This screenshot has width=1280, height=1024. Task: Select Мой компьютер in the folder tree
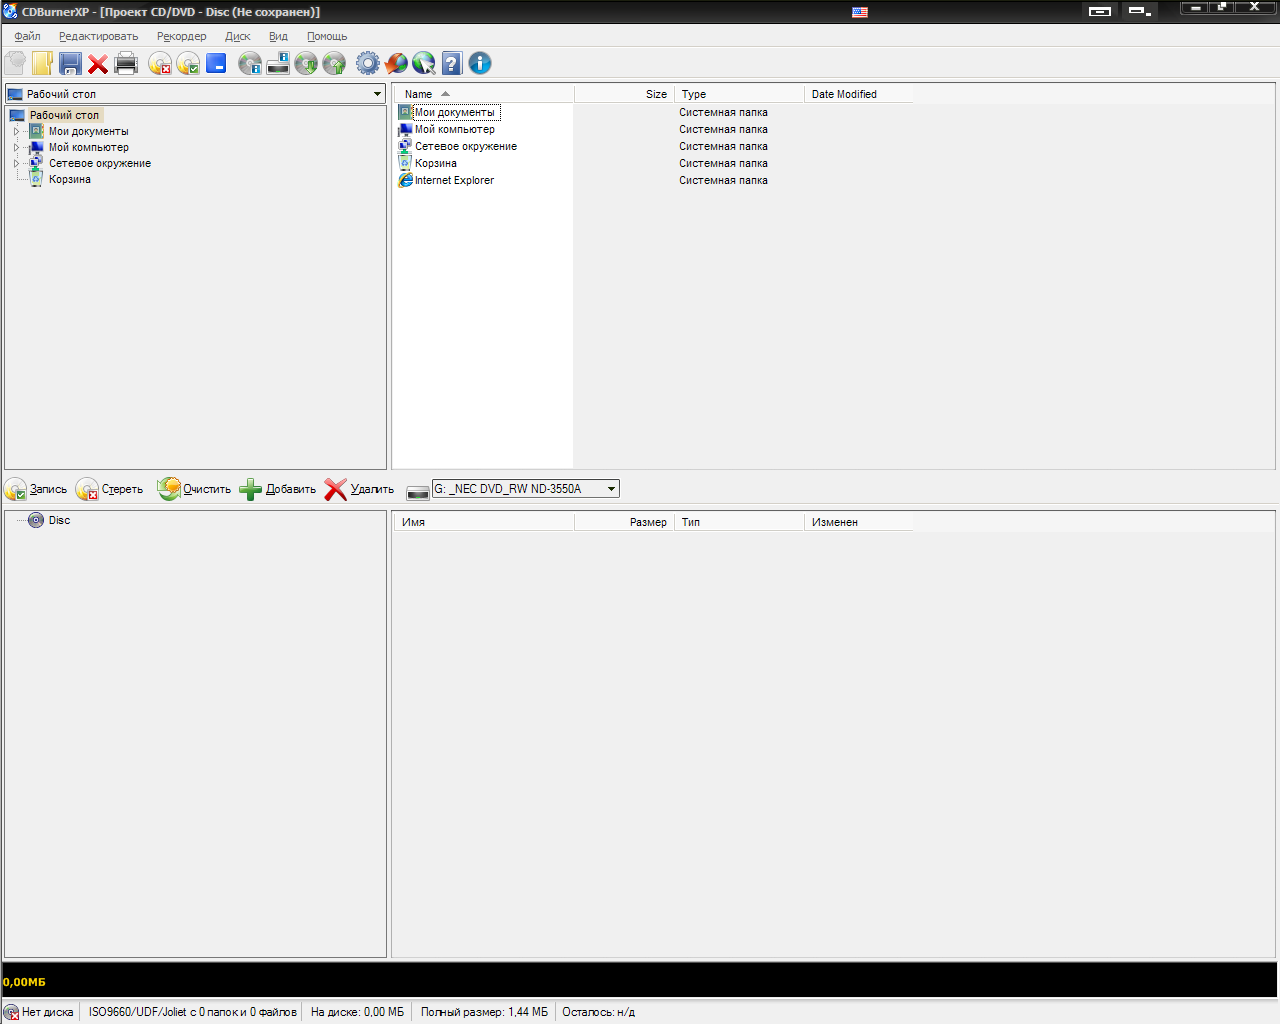point(88,147)
